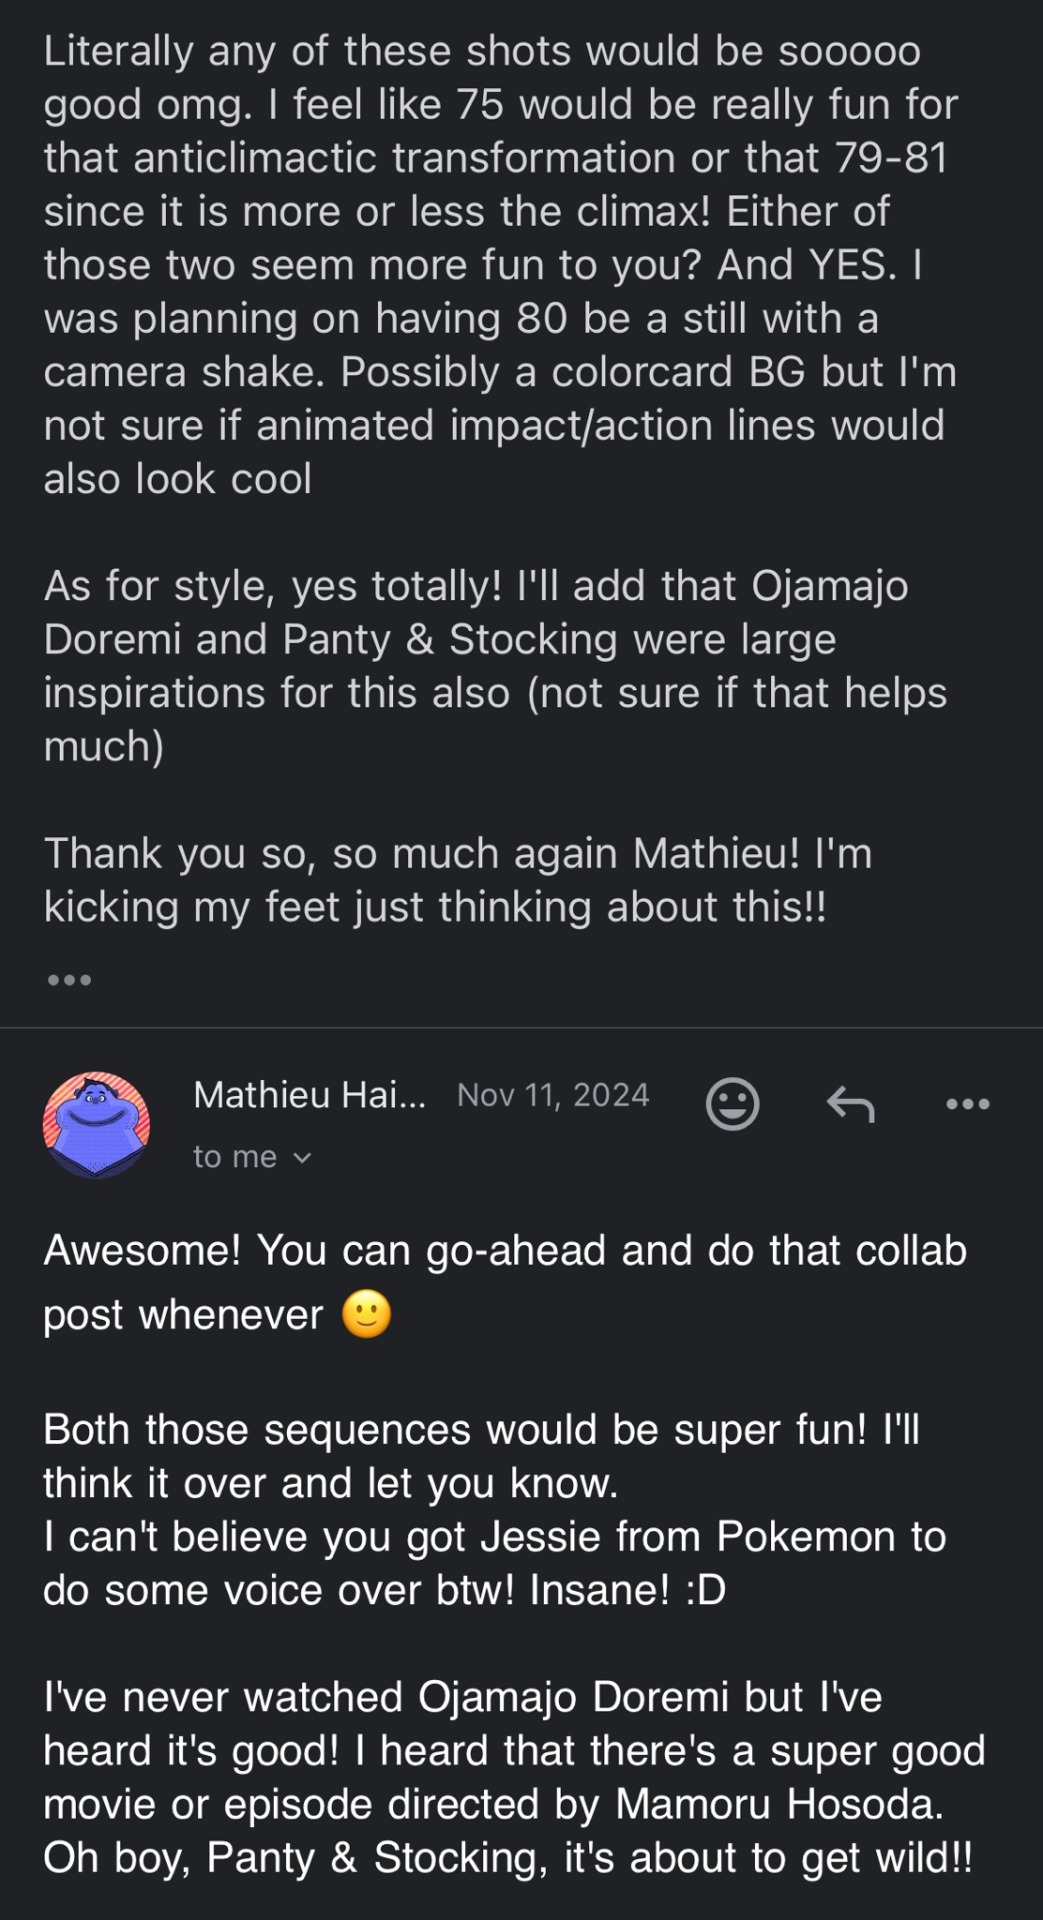The image size is (1043, 1920).
Task: Tap the 'Both those sequences would be' paragraph
Action: coord(481,1456)
